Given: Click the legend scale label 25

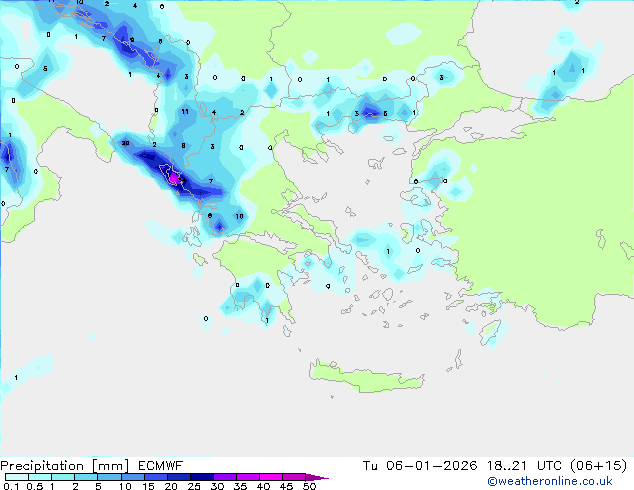Looking at the screenshot, I should pos(194,486).
